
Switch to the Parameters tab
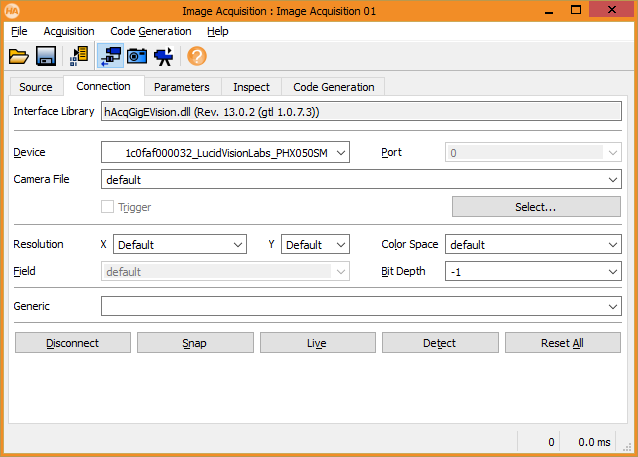[x=181, y=87]
